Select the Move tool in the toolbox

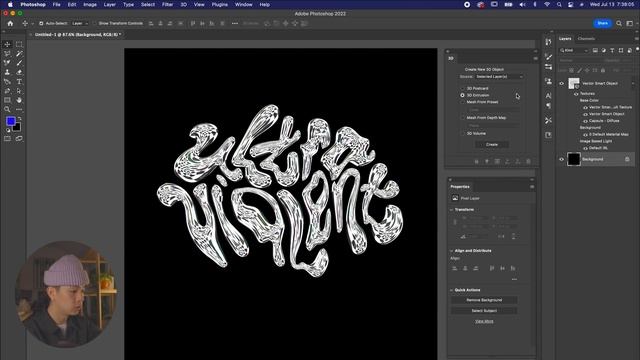(x=7, y=44)
